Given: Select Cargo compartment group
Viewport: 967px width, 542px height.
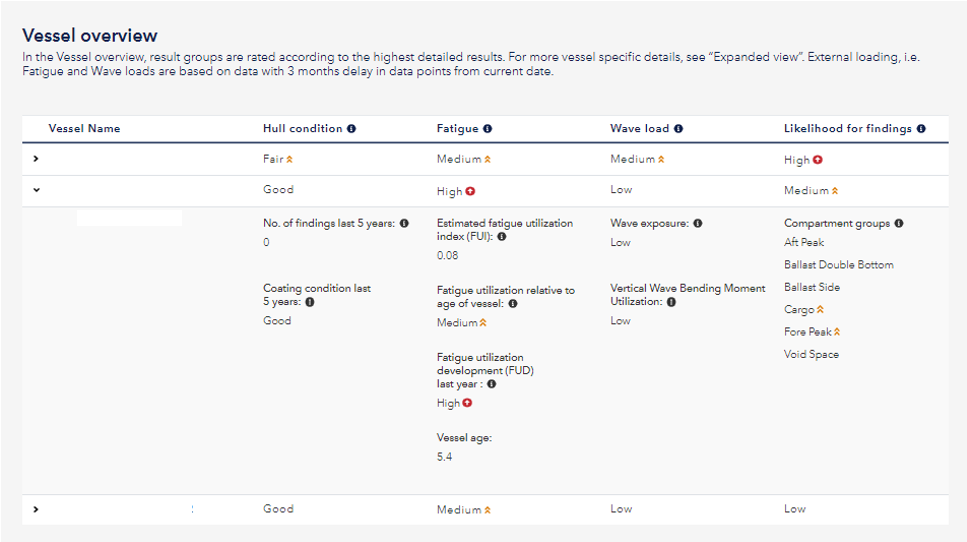Looking at the screenshot, I should tap(799, 310).
